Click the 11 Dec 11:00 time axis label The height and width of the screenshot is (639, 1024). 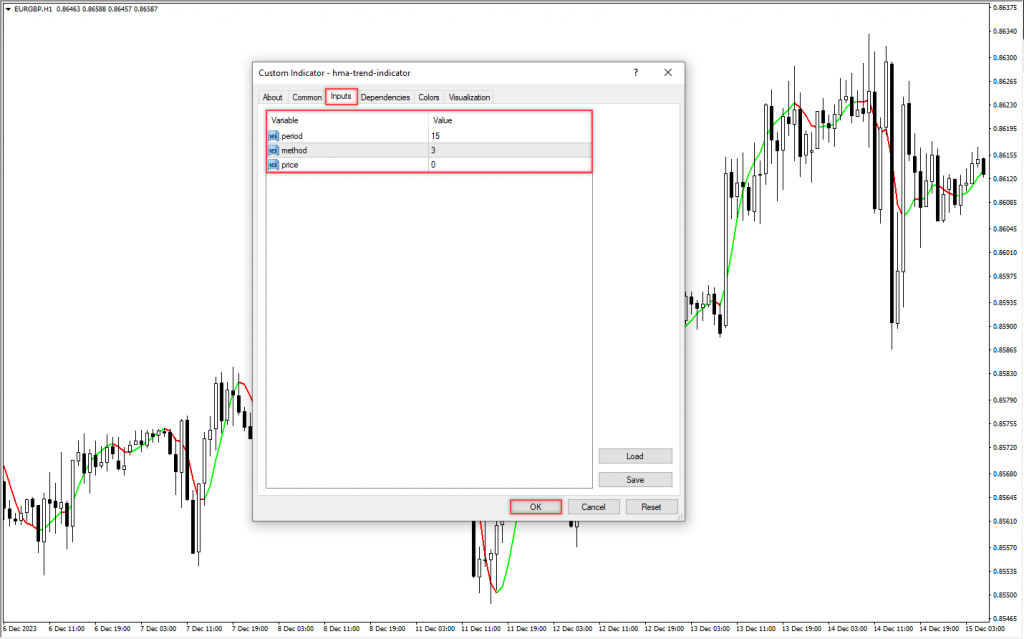pos(481,629)
